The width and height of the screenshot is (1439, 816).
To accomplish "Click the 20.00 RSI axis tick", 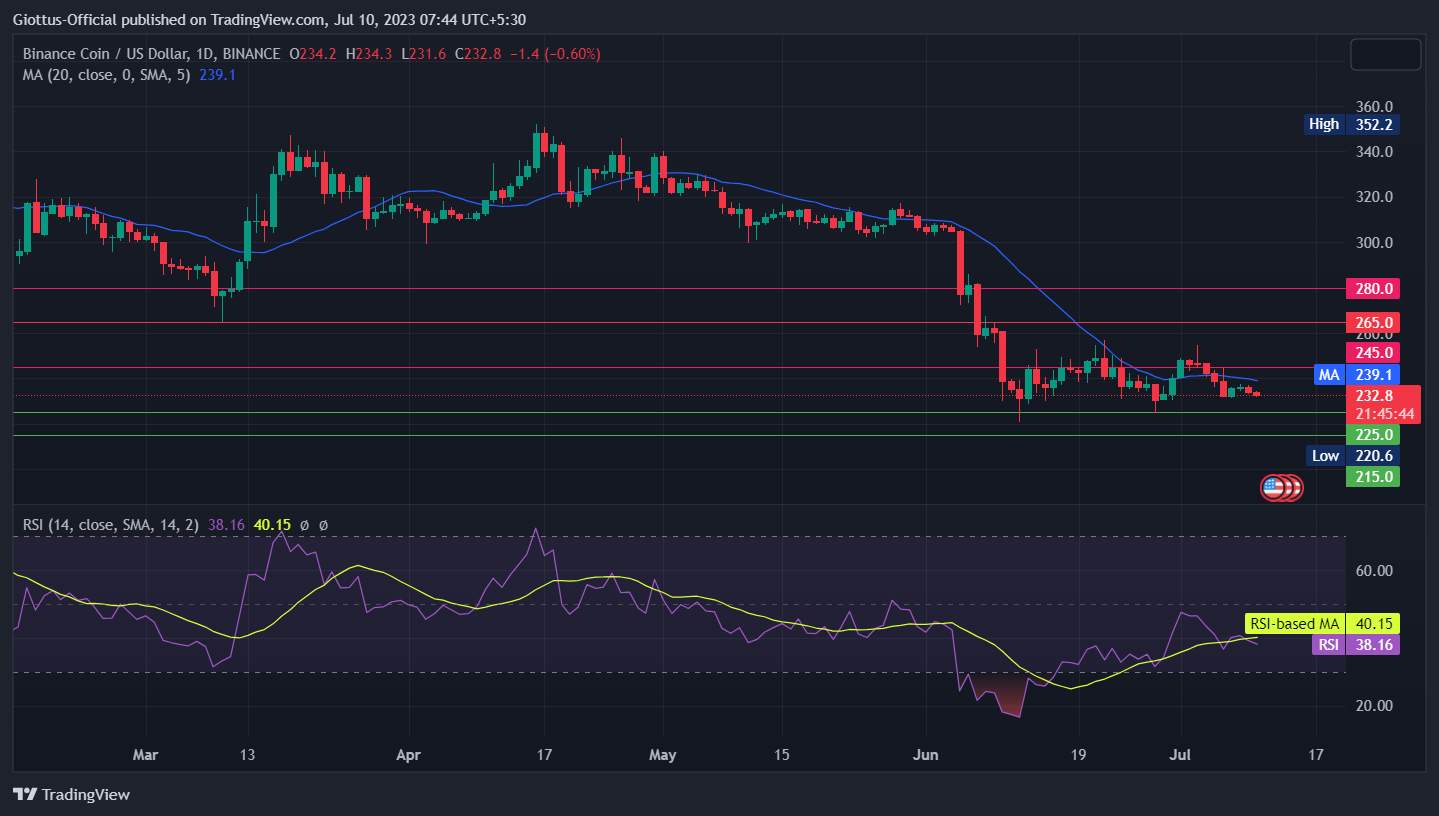I will [x=1373, y=705].
